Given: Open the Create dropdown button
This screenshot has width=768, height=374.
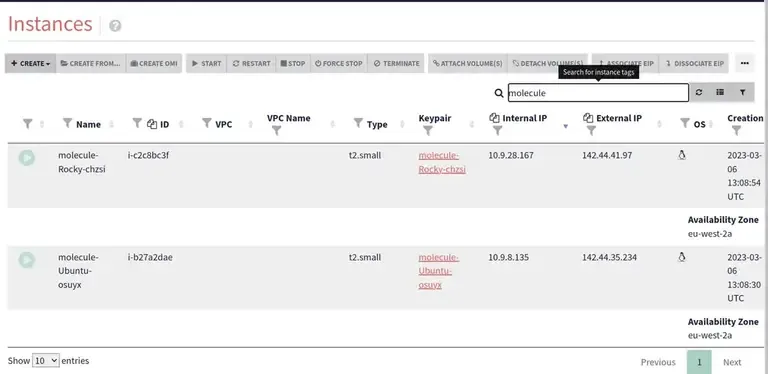Looking at the screenshot, I should point(30,64).
